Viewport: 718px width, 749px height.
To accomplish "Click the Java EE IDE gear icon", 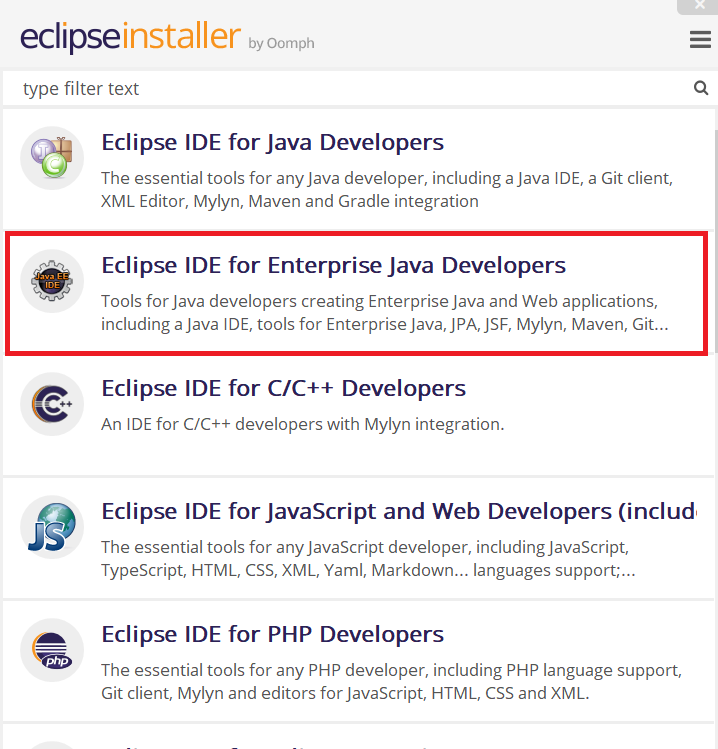I will (52, 281).
